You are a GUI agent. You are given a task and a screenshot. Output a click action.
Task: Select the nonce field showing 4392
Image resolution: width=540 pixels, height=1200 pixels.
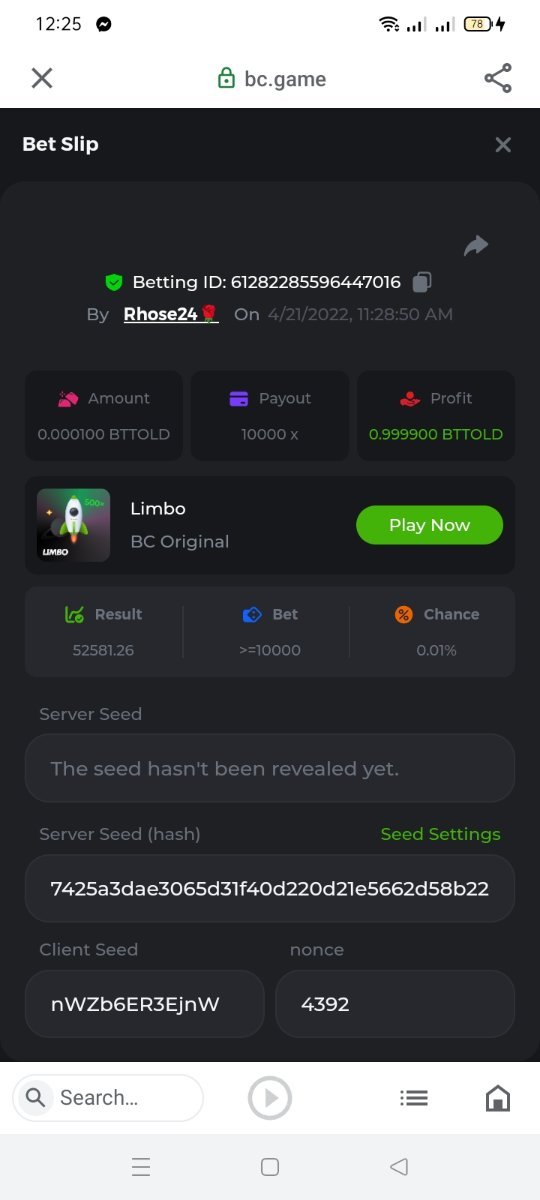(x=395, y=1004)
